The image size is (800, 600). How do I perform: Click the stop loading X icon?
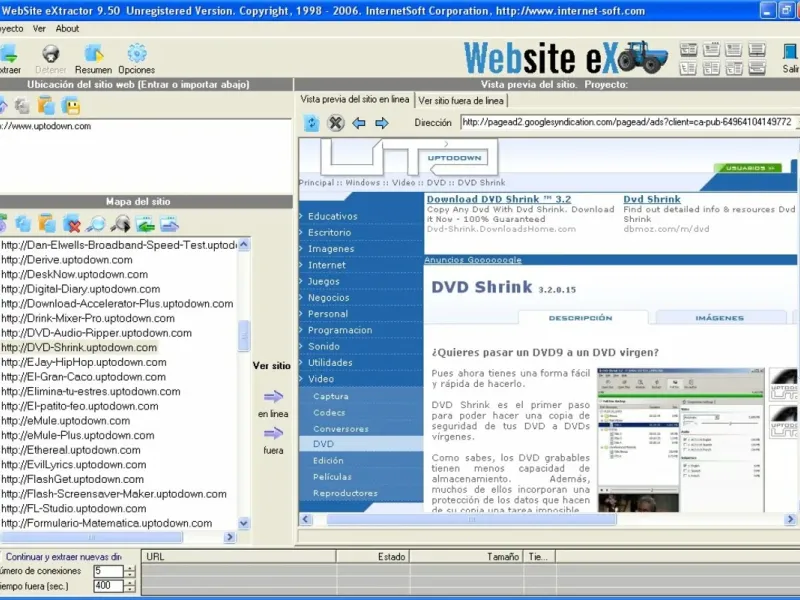(x=335, y=123)
